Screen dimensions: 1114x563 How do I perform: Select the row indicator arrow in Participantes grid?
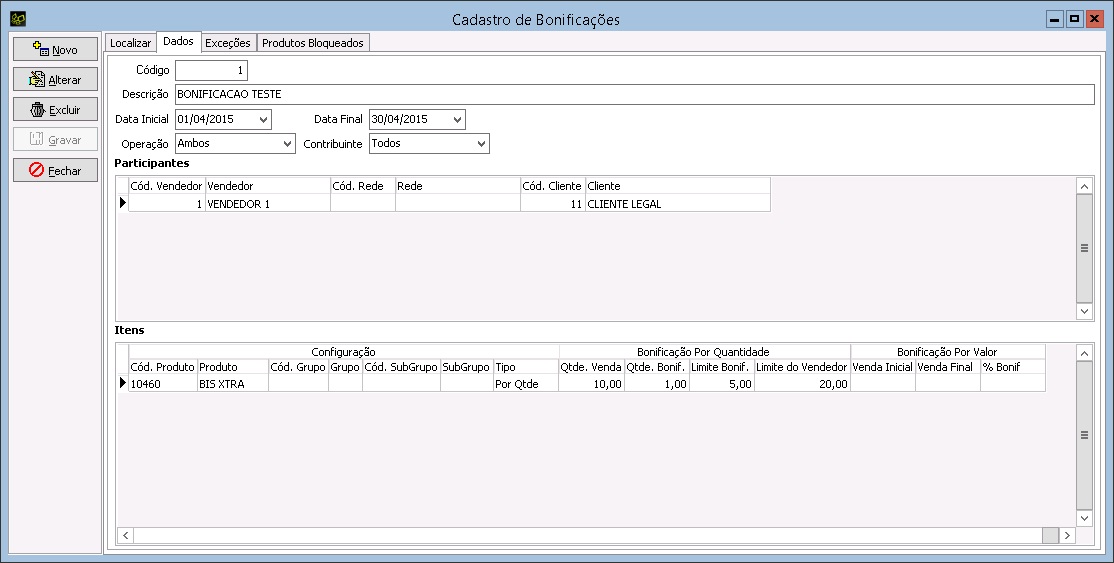coord(123,203)
